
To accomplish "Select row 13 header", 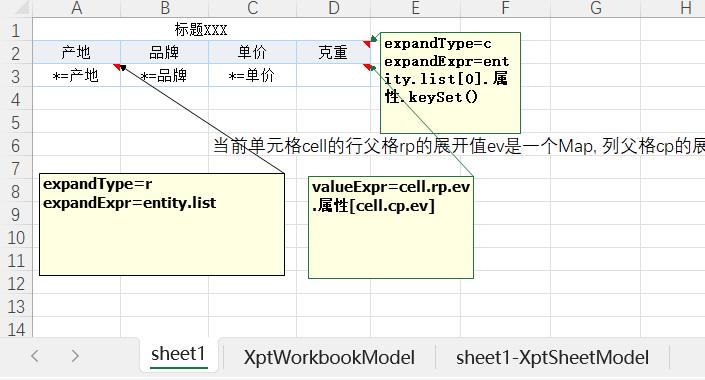I will tap(16, 306).
